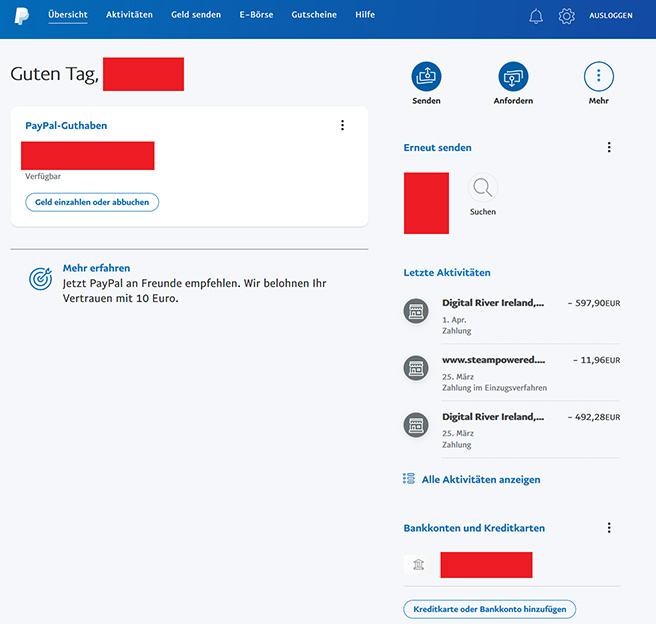The image size is (656, 624).
Task: Open Alle Aktivitäten anzeigen link
Action: point(481,479)
